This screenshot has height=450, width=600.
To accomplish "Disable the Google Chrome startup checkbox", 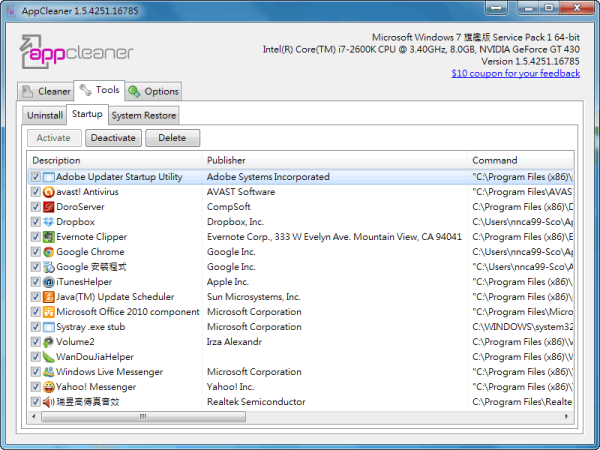I will coord(36,252).
